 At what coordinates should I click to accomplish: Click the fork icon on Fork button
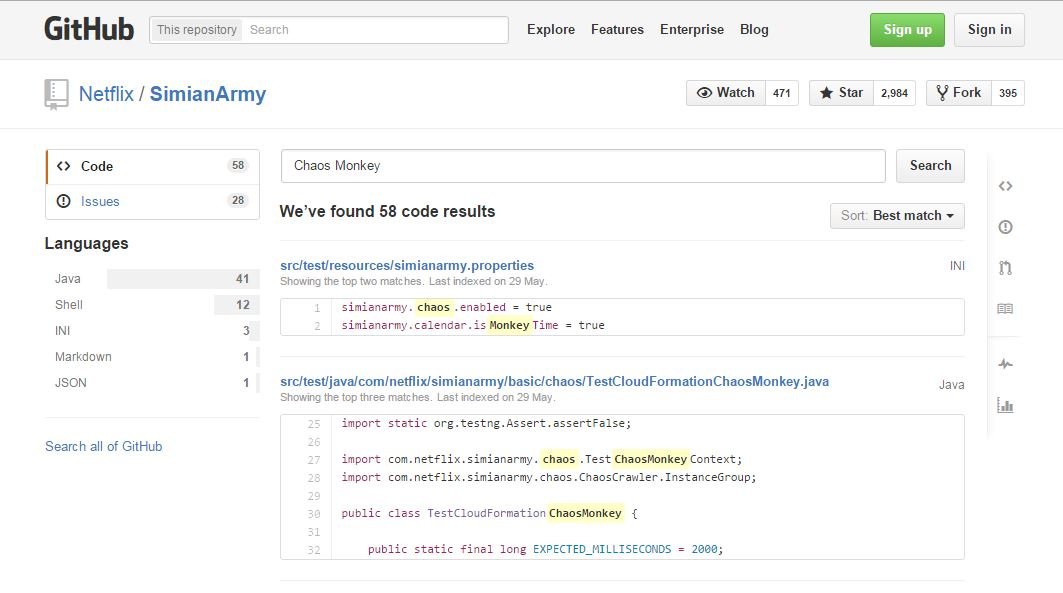click(x=942, y=93)
